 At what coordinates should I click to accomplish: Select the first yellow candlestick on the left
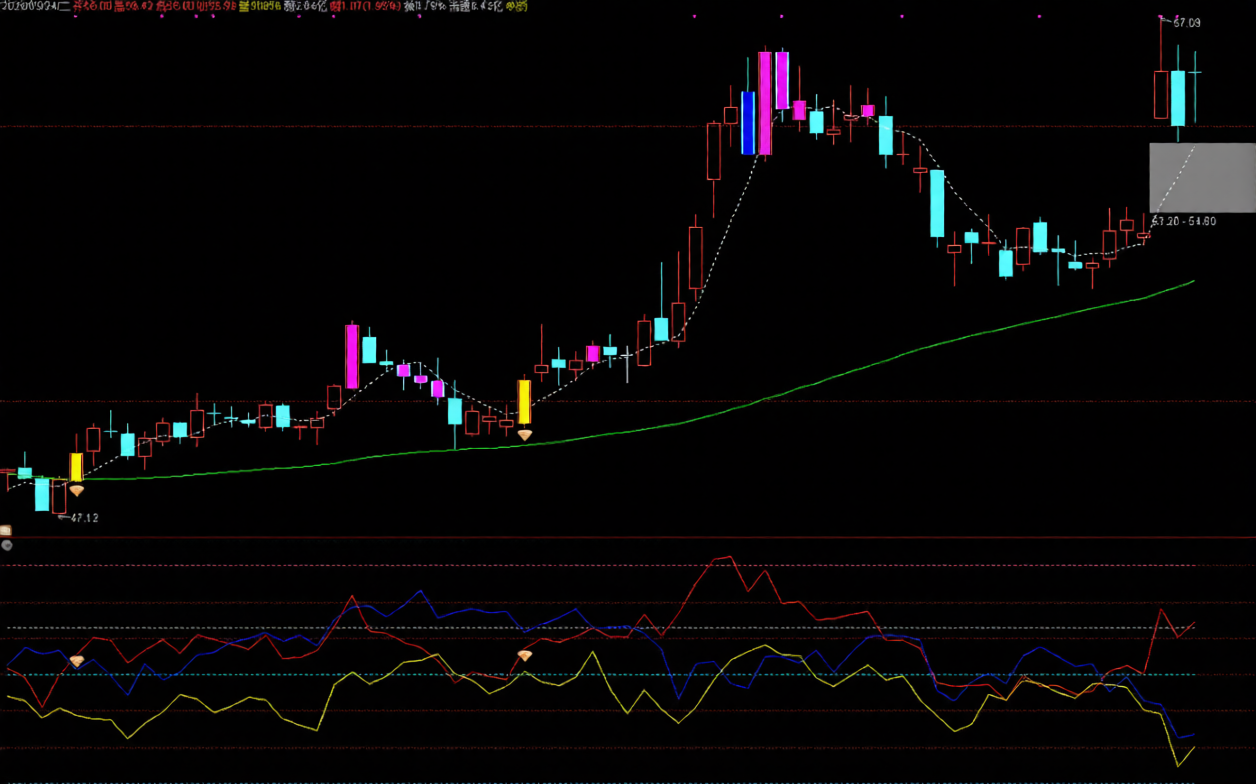coord(76,467)
